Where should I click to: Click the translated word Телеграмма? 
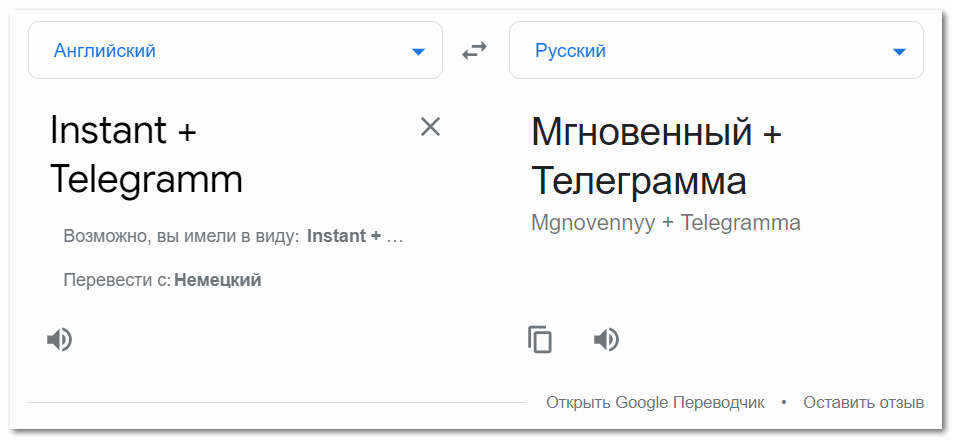coord(638,181)
